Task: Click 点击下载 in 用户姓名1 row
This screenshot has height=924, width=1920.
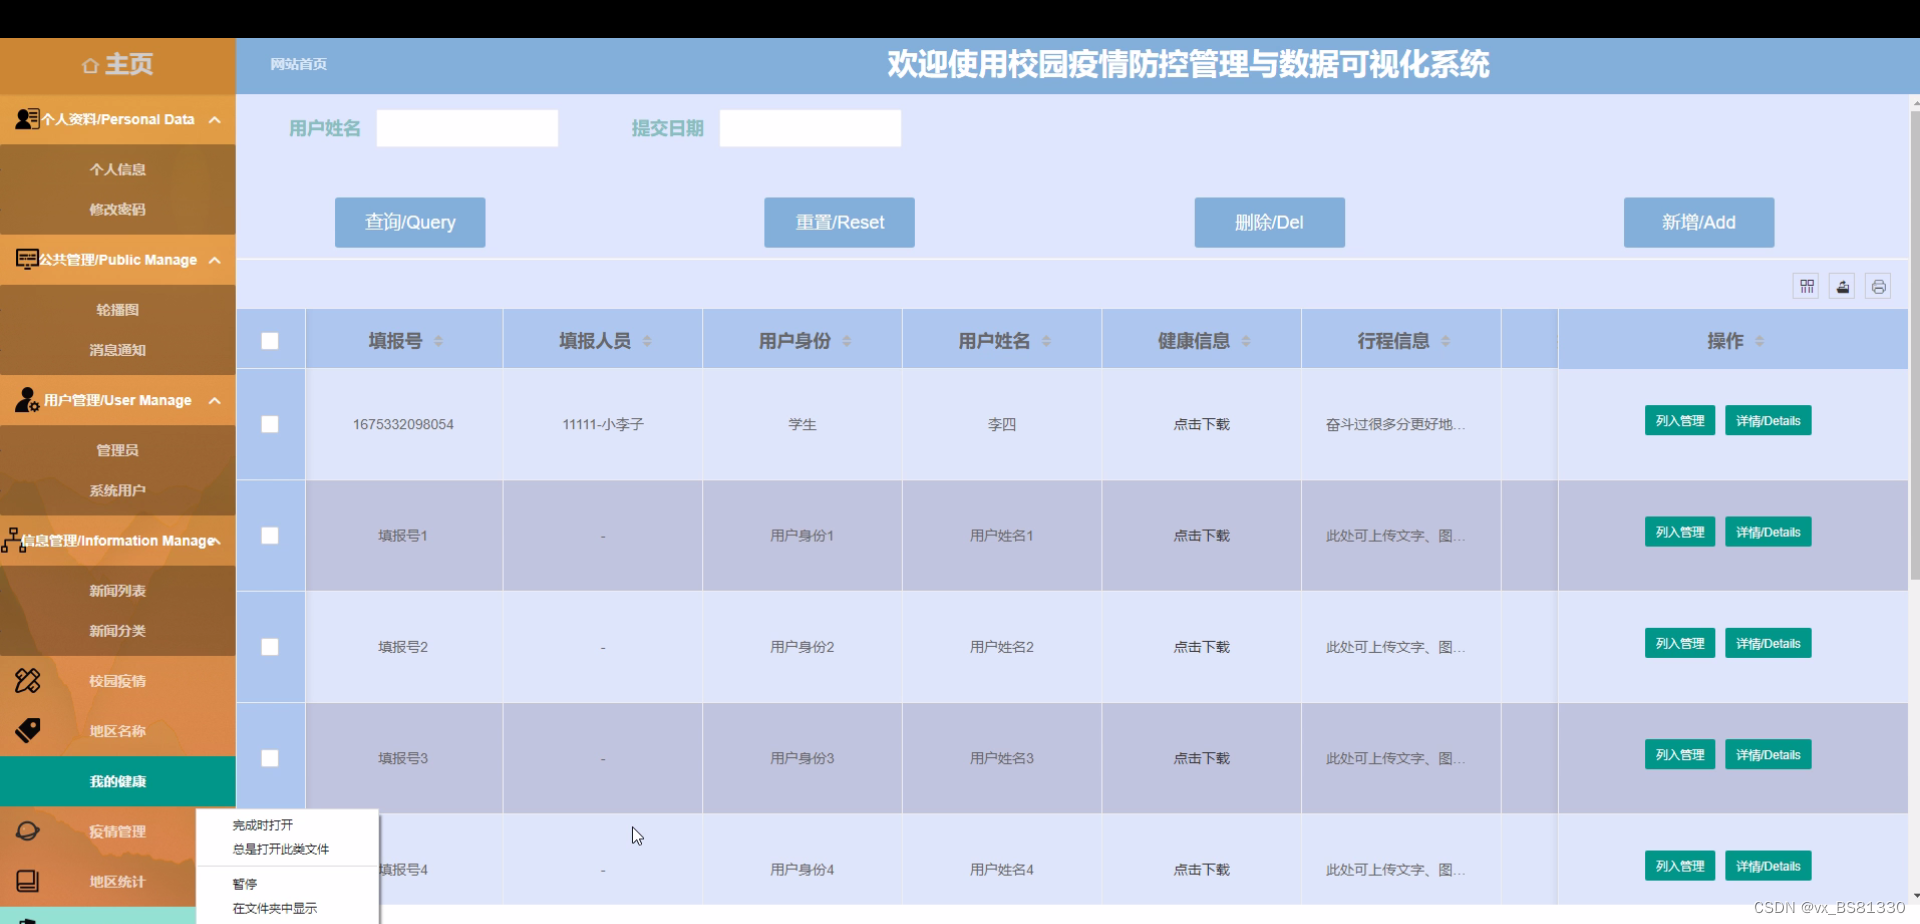Action: coord(1201,536)
